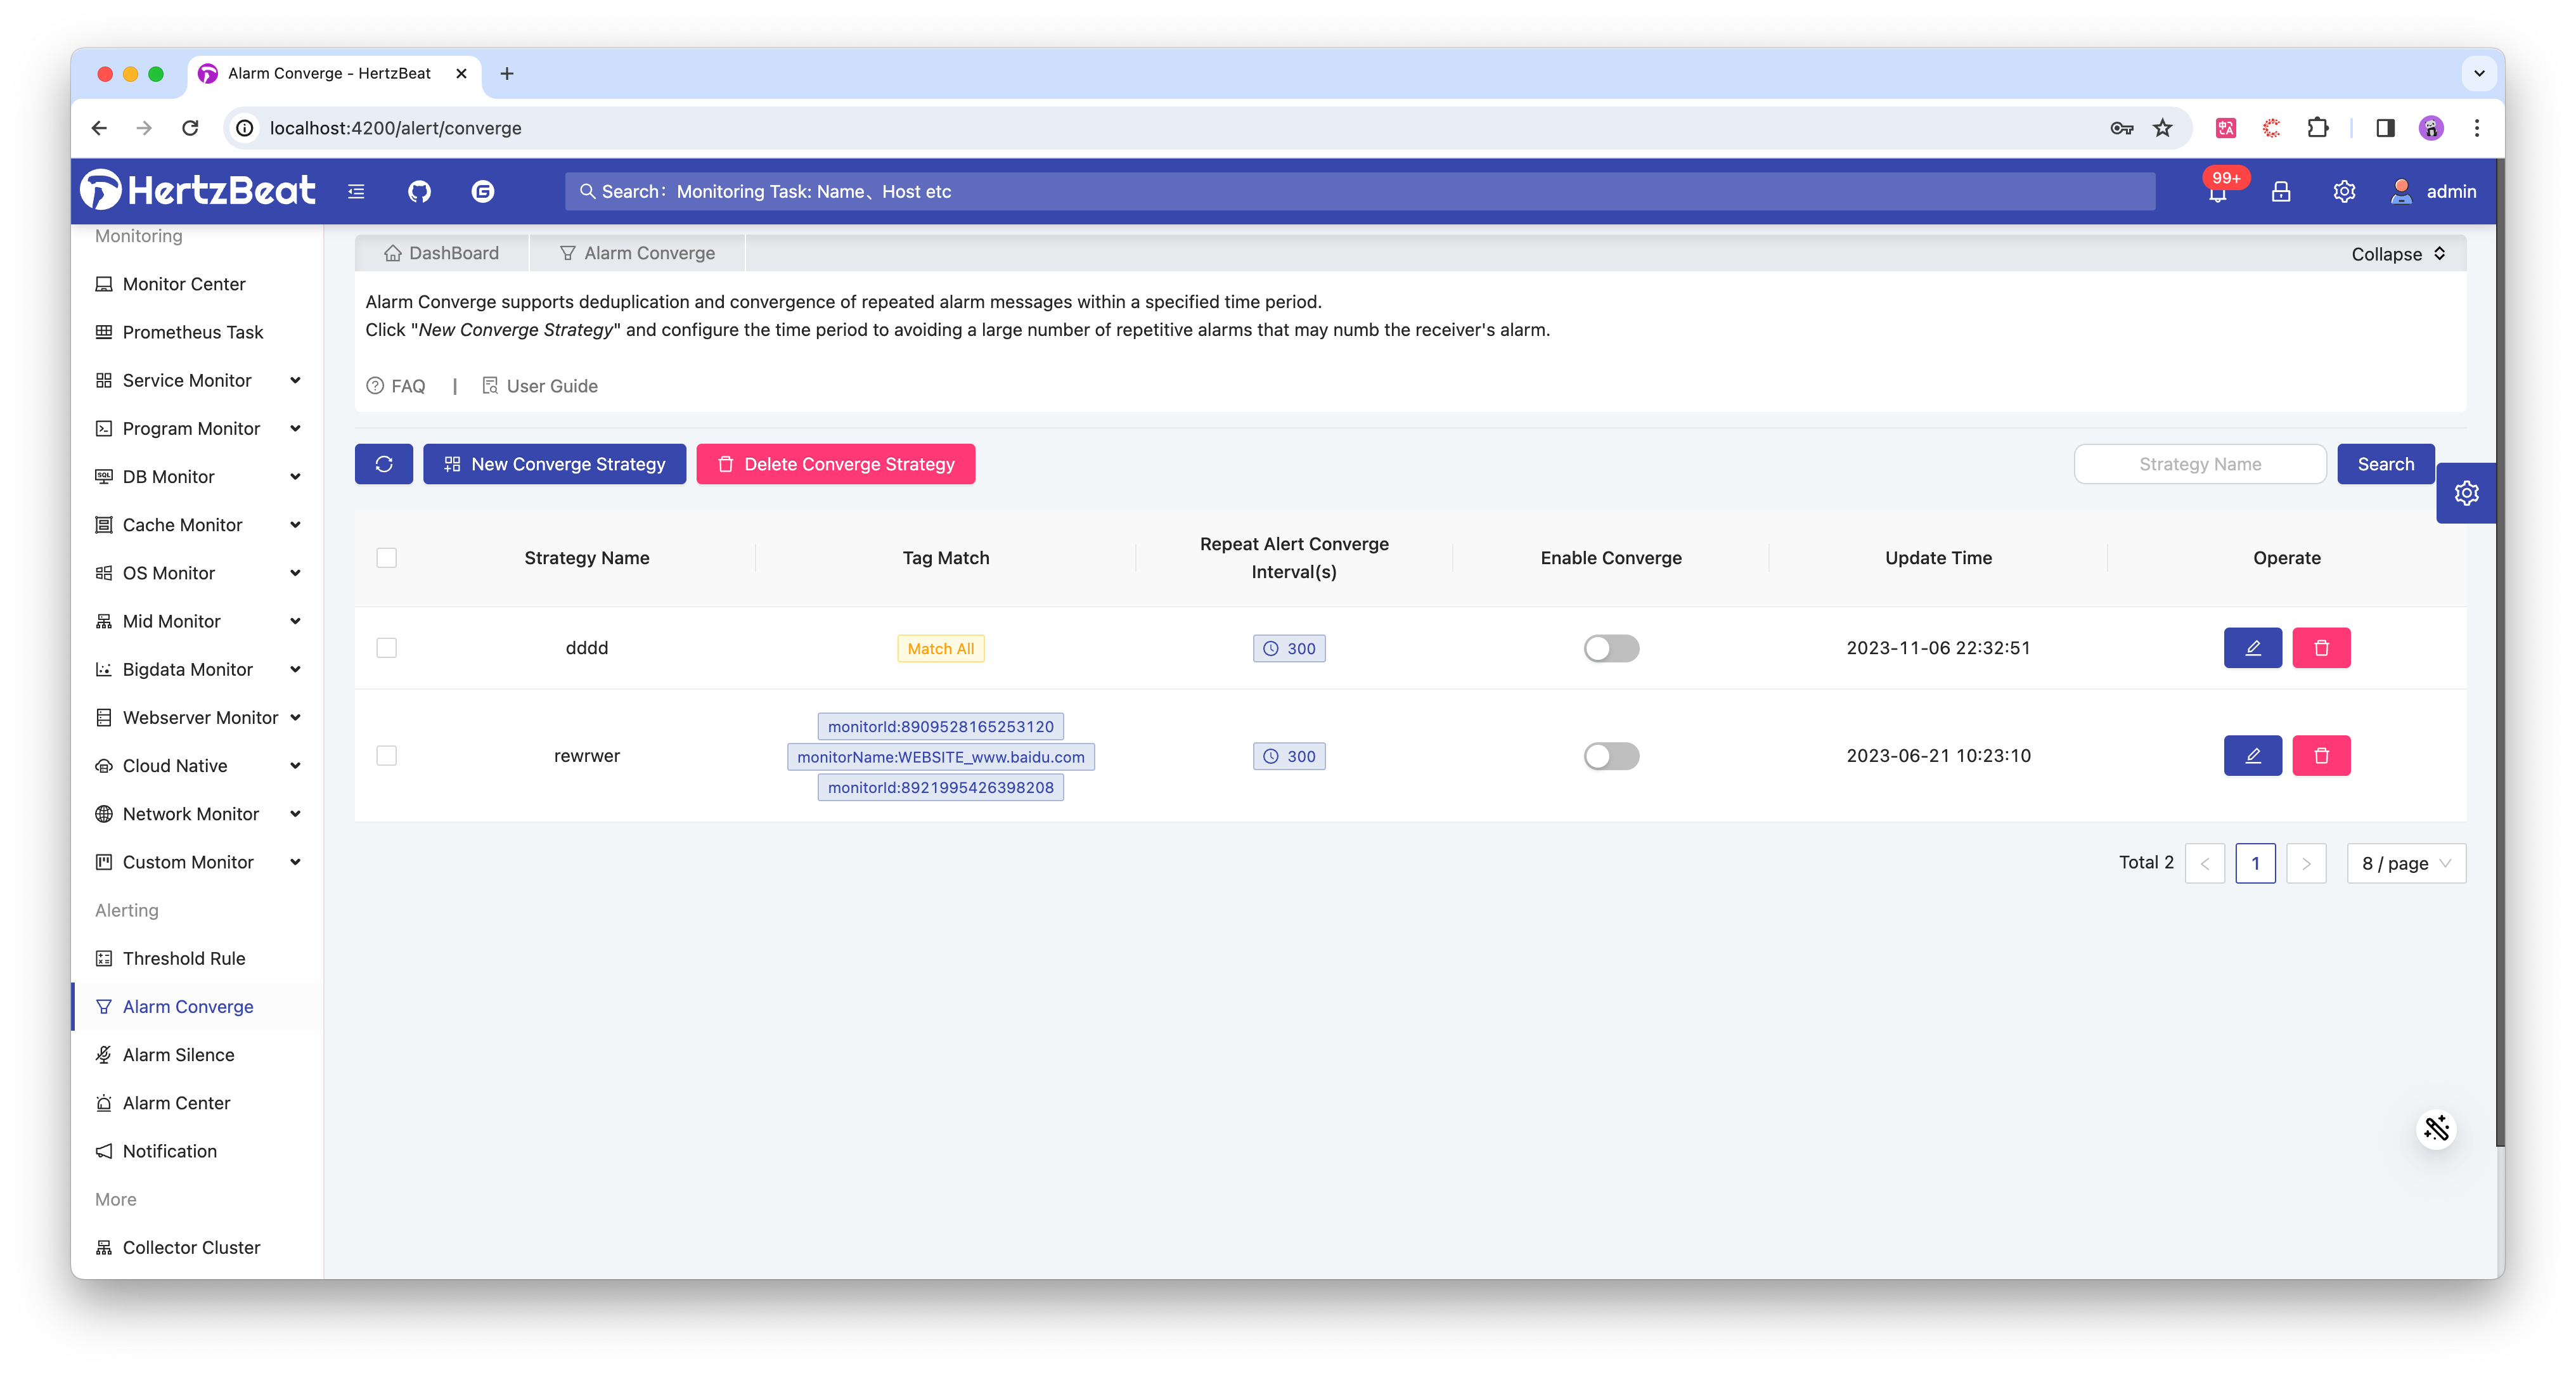
Task: Enable converge for the dddd strategy
Action: pyautogui.click(x=1611, y=648)
